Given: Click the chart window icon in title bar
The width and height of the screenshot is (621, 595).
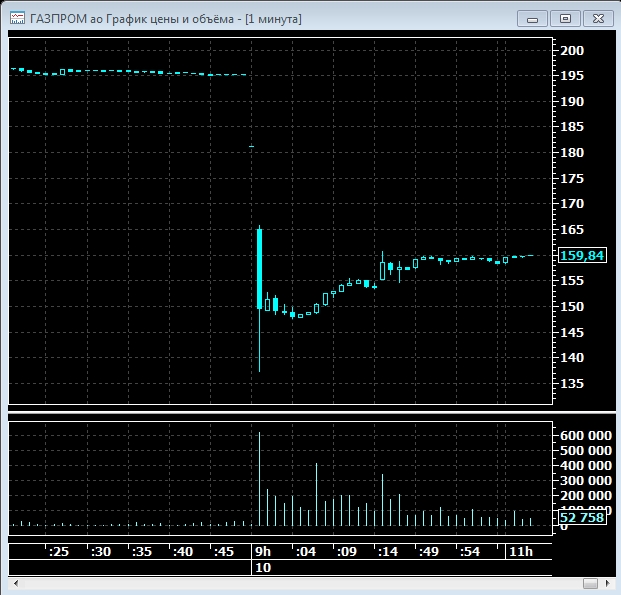Looking at the screenshot, I should [17, 18].
